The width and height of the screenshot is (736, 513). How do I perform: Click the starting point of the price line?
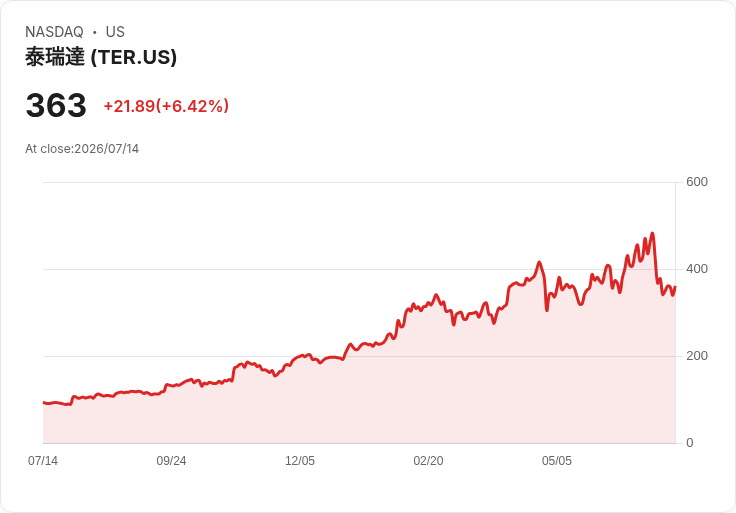pos(44,402)
